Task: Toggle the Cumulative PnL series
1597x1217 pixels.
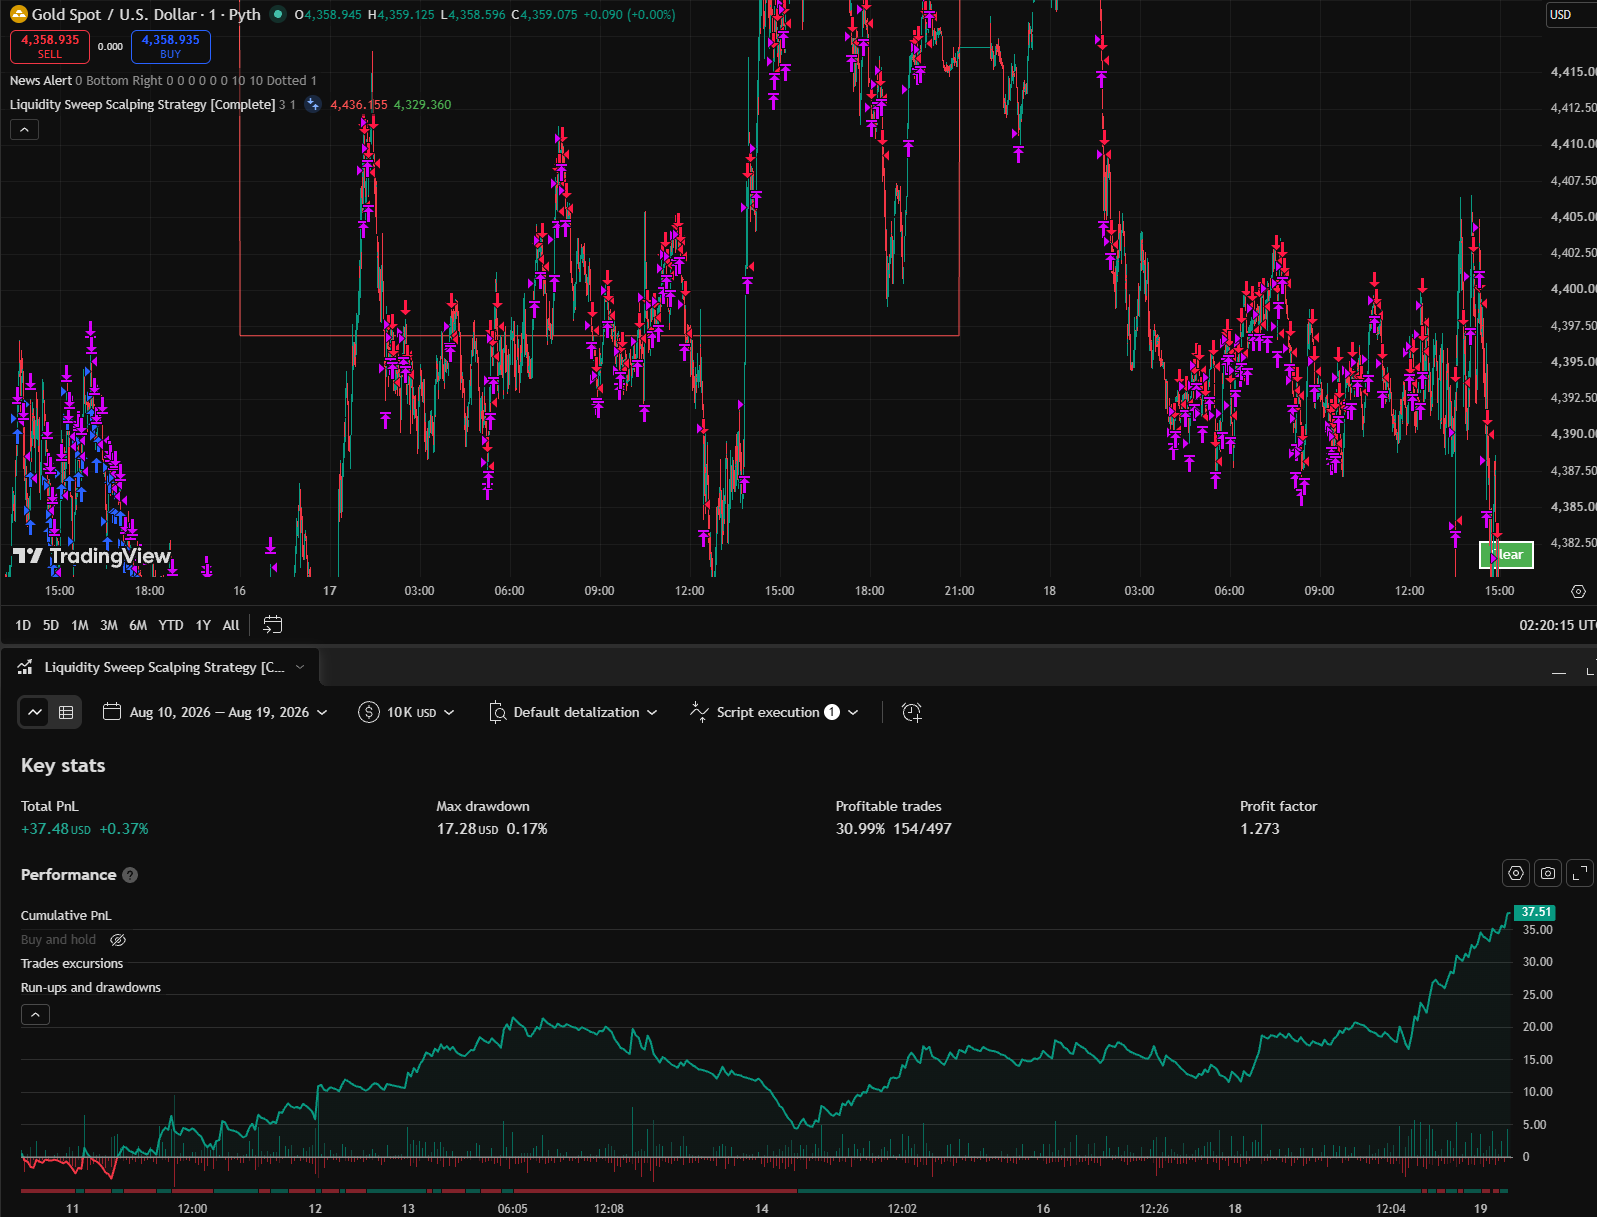Action: click(x=66, y=915)
